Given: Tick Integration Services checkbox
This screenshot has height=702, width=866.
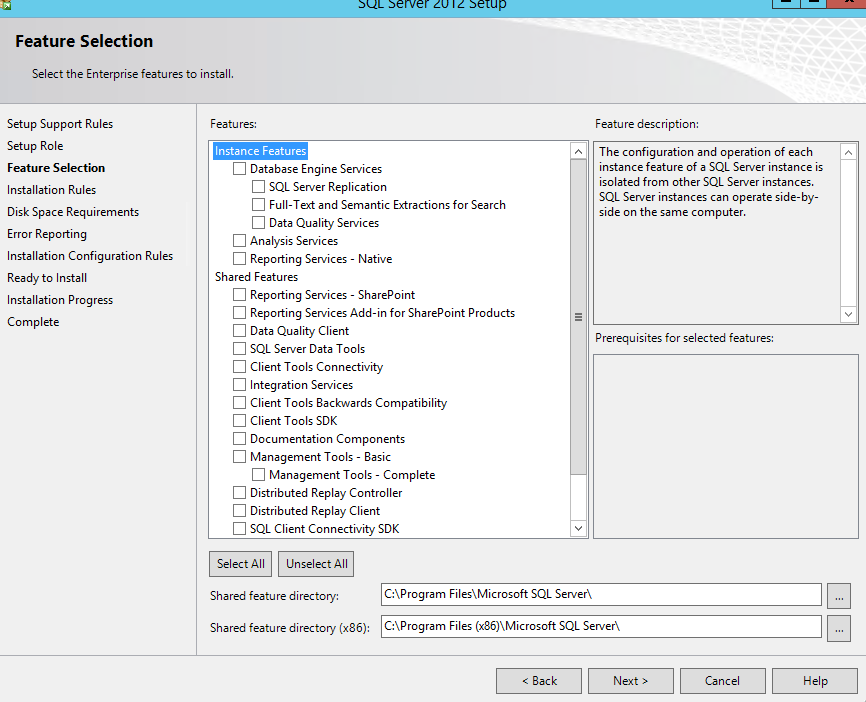Looking at the screenshot, I should coord(239,384).
